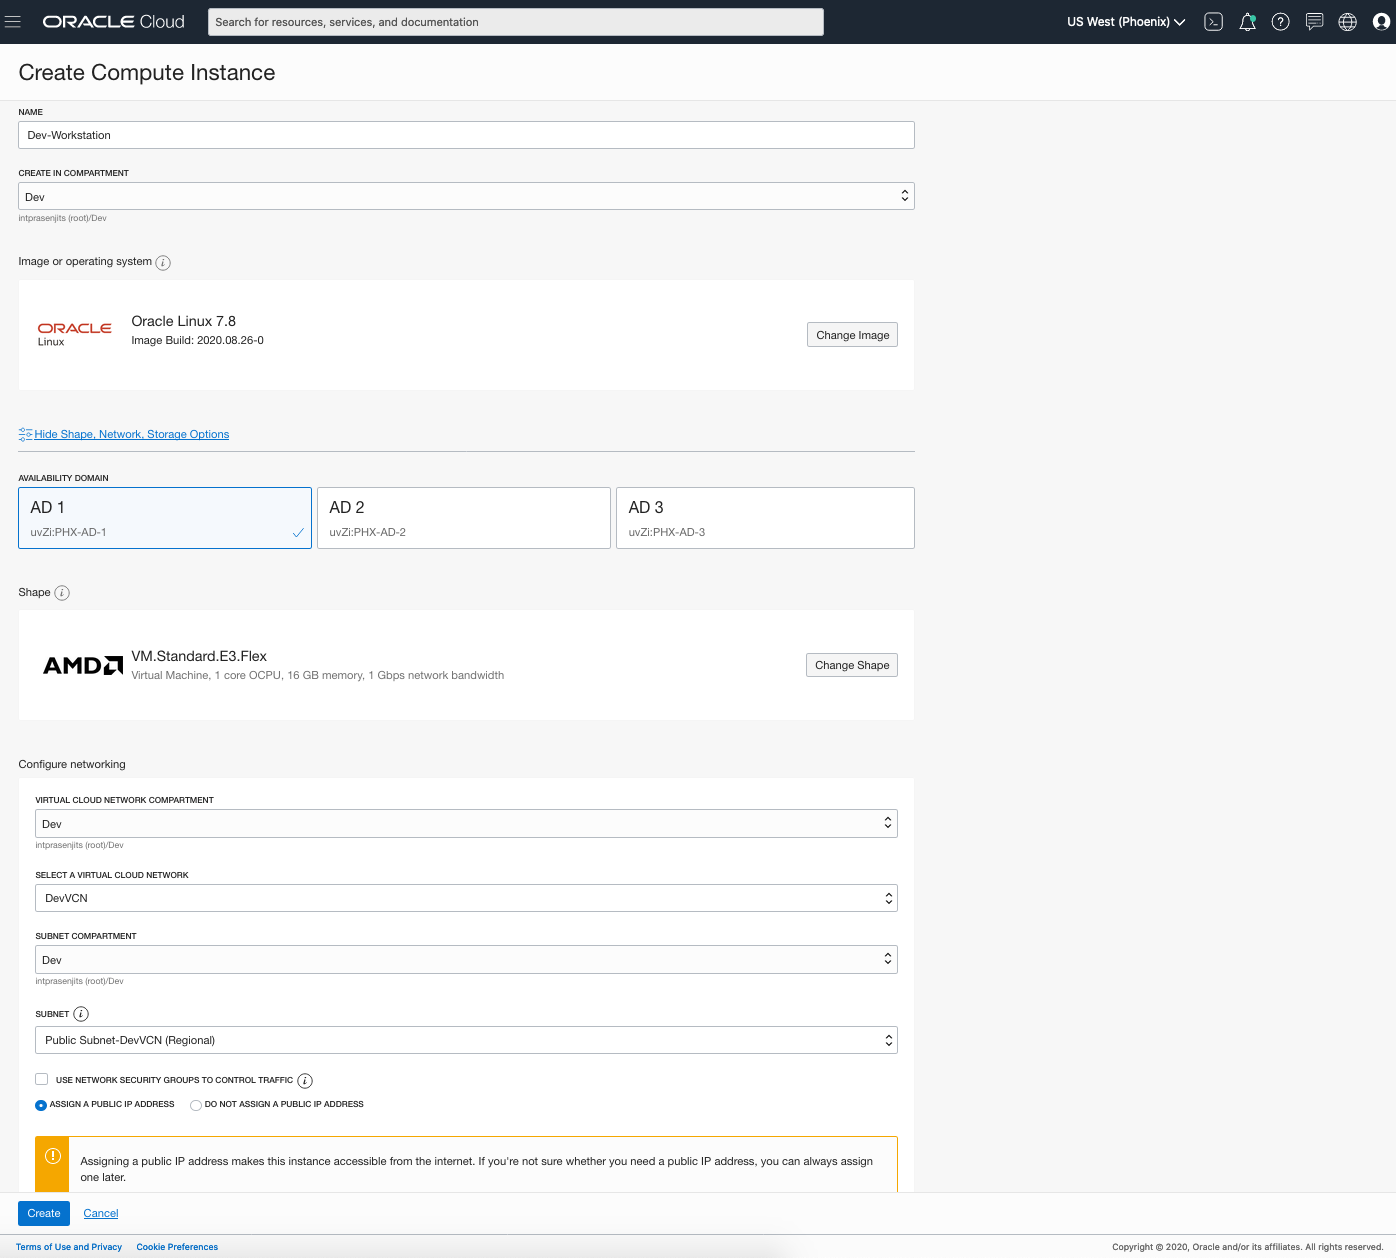Open the language globe icon
The width and height of the screenshot is (1396, 1258).
coord(1347,22)
